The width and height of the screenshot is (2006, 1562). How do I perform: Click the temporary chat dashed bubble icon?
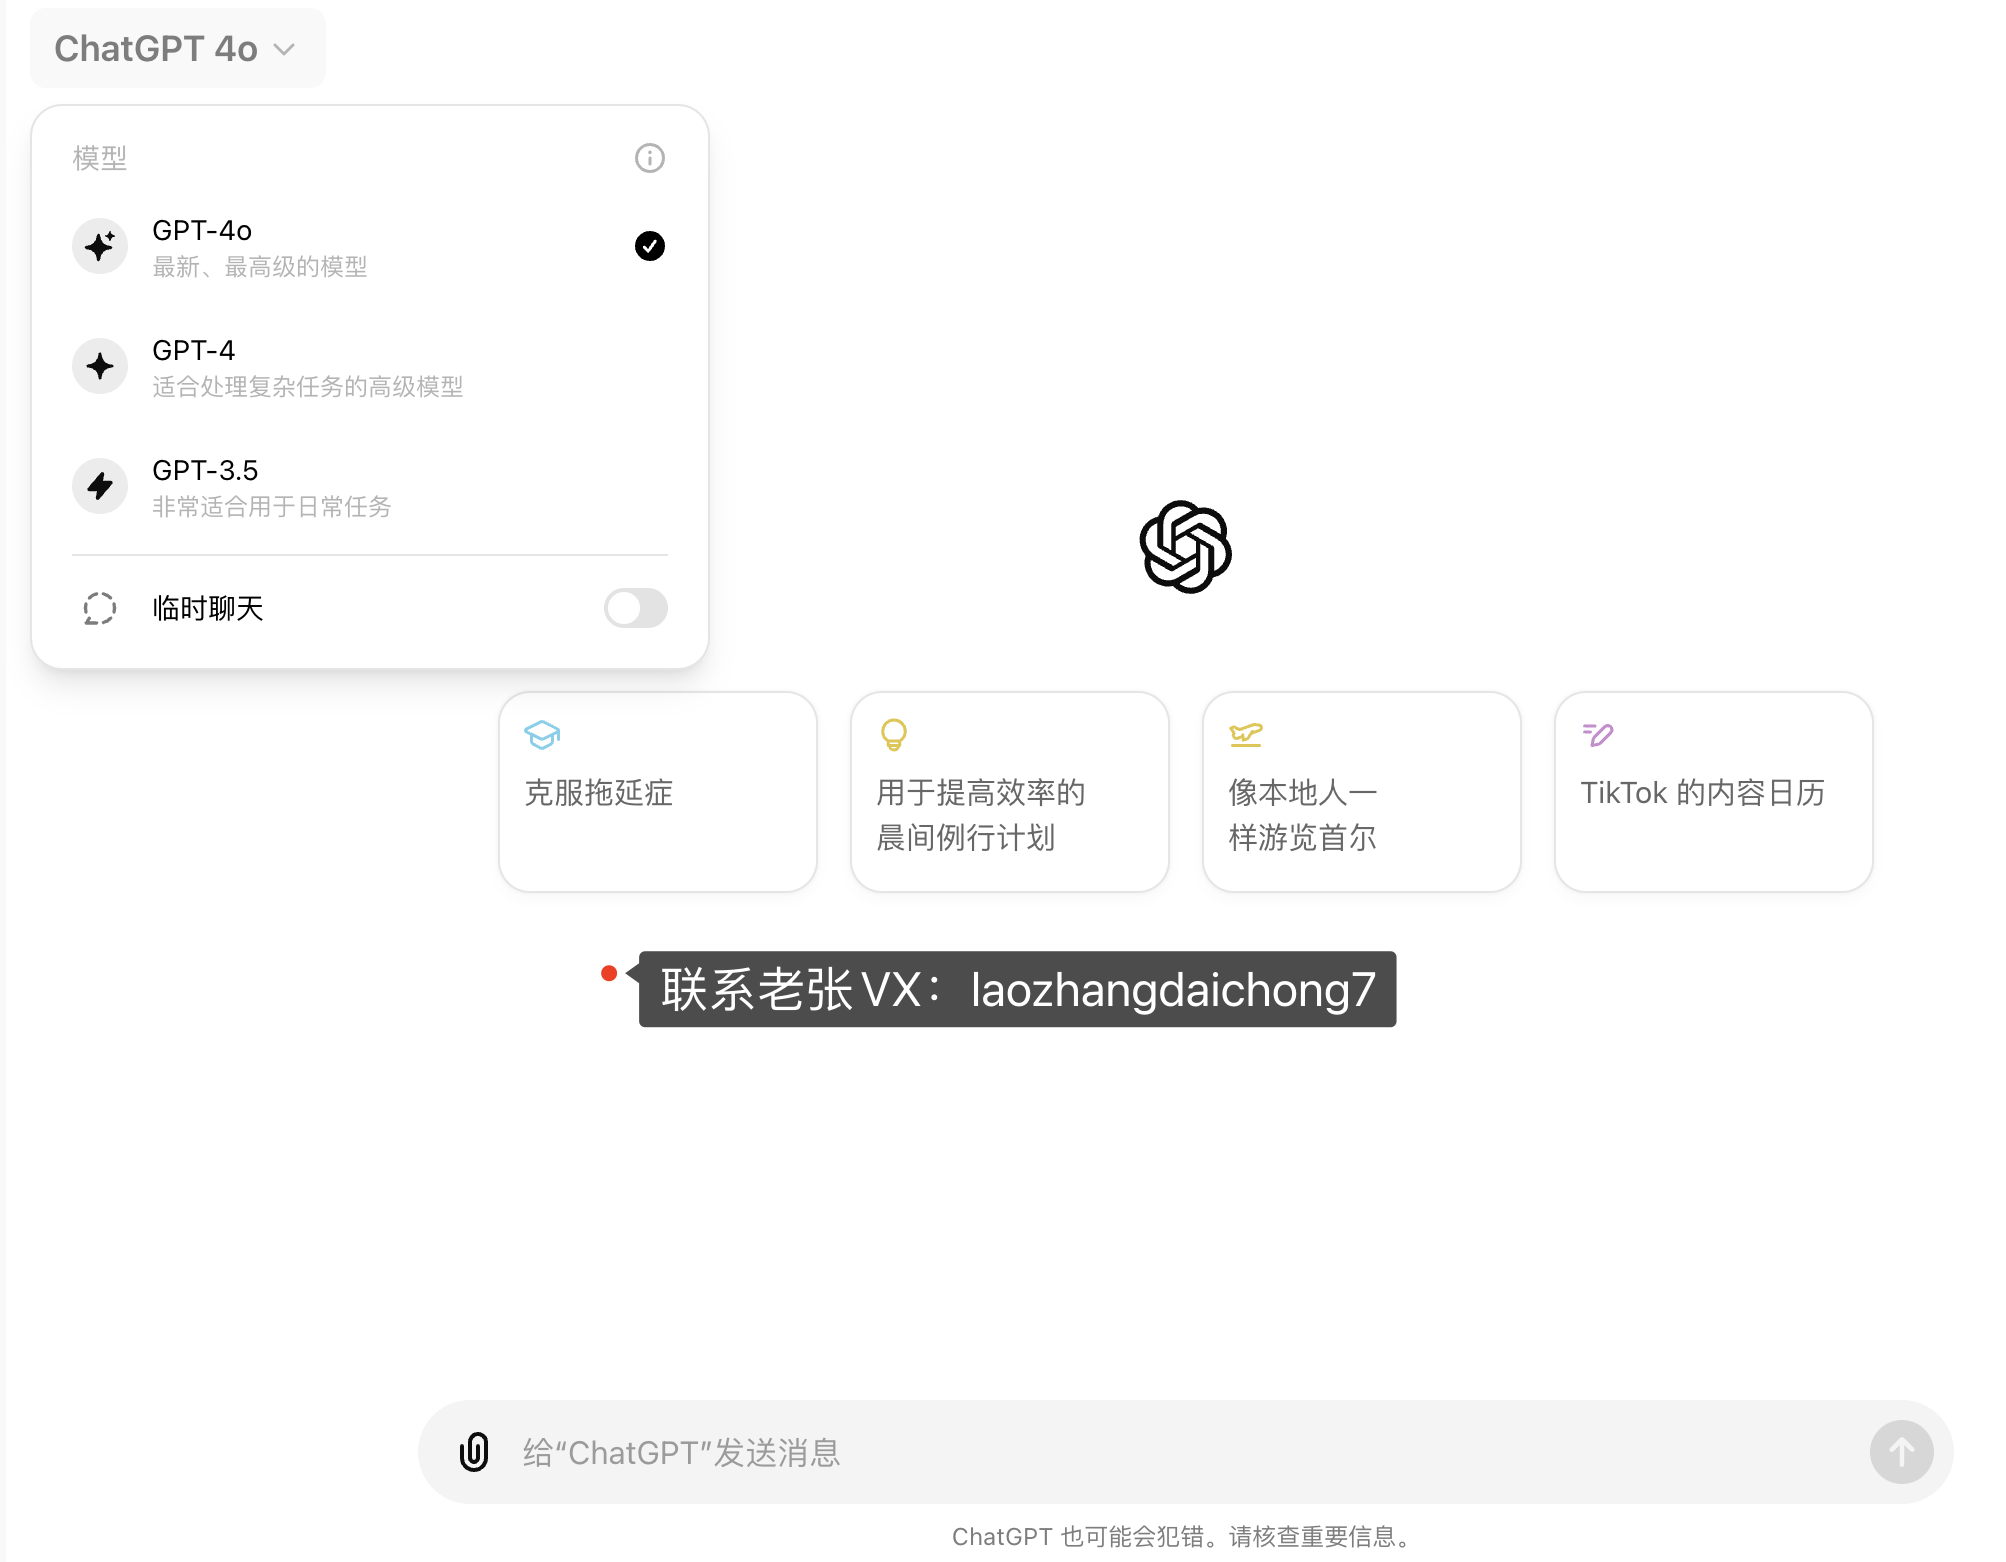tap(100, 608)
